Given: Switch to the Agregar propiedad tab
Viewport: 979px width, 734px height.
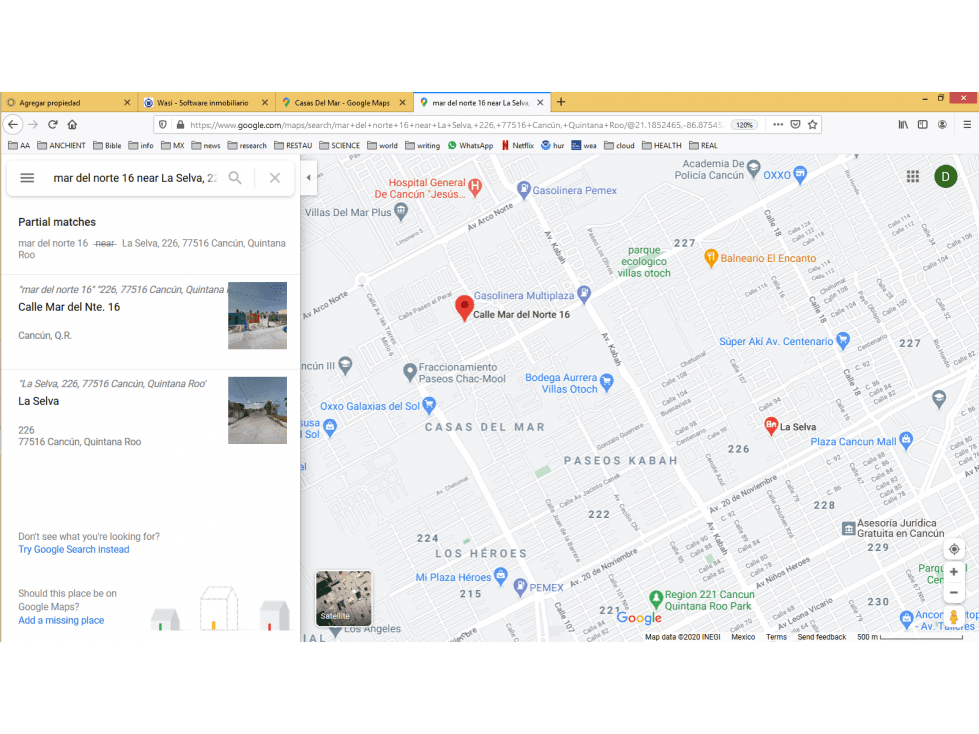Looking at the screenshot, I should (x=68, y=102).
